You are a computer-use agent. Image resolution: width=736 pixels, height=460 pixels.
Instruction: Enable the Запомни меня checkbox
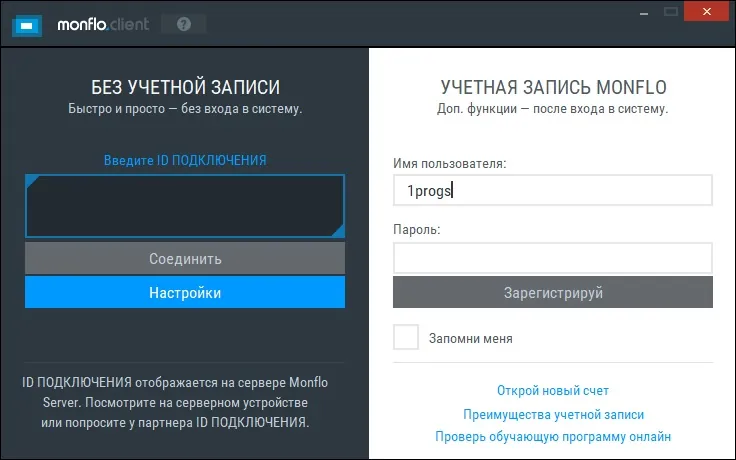coord(406,337)
